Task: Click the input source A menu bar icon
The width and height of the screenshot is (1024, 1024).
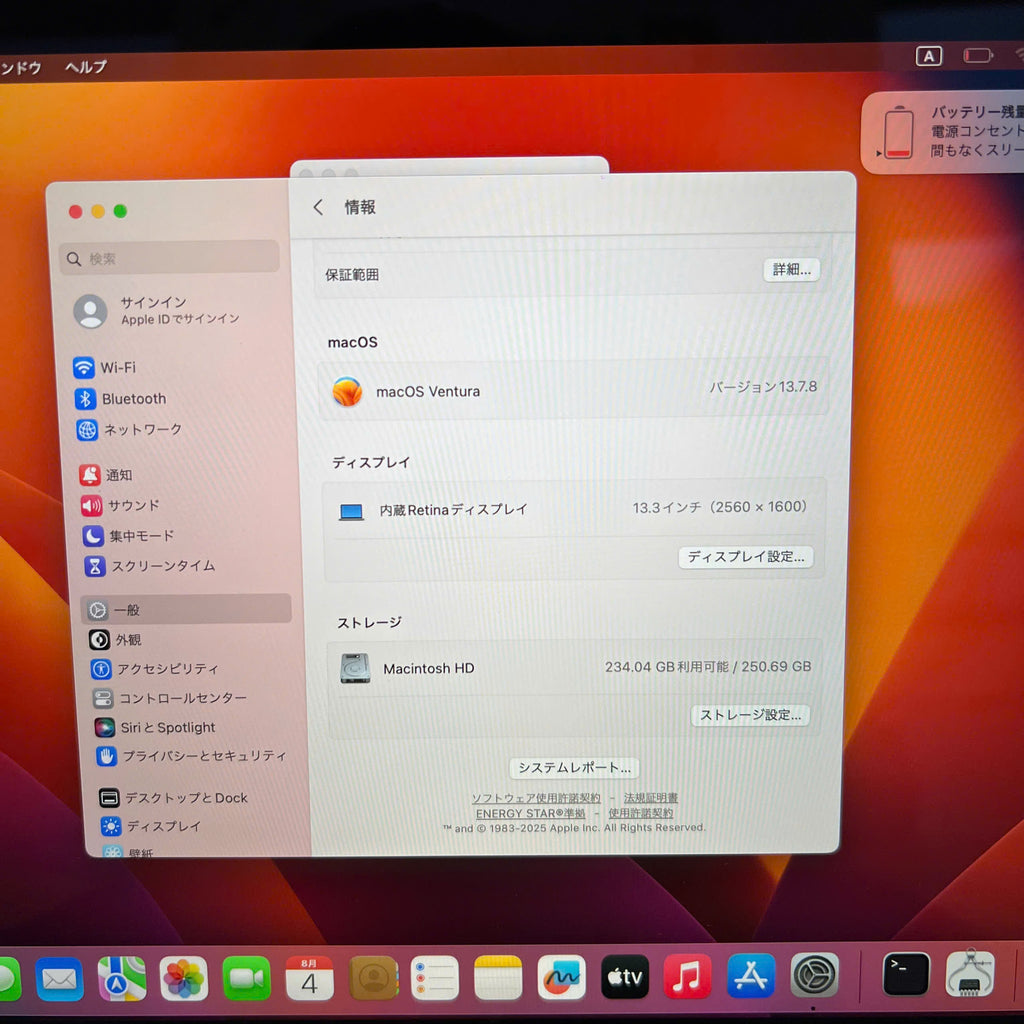Action: [x=928, y=56]
